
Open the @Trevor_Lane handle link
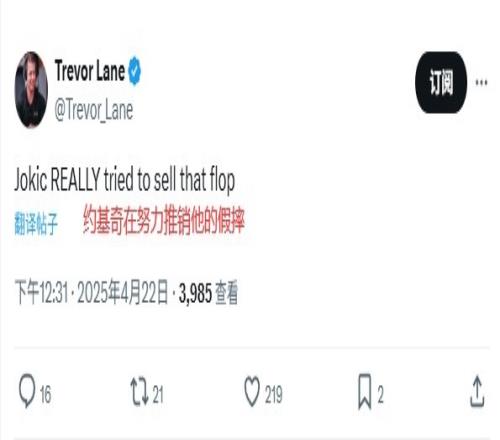(94, 110)
